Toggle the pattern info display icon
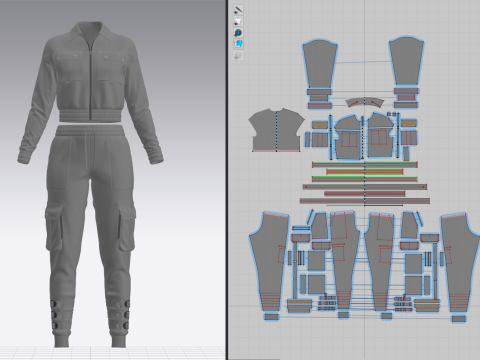The image size is (480, 360). tap(238, 33)
